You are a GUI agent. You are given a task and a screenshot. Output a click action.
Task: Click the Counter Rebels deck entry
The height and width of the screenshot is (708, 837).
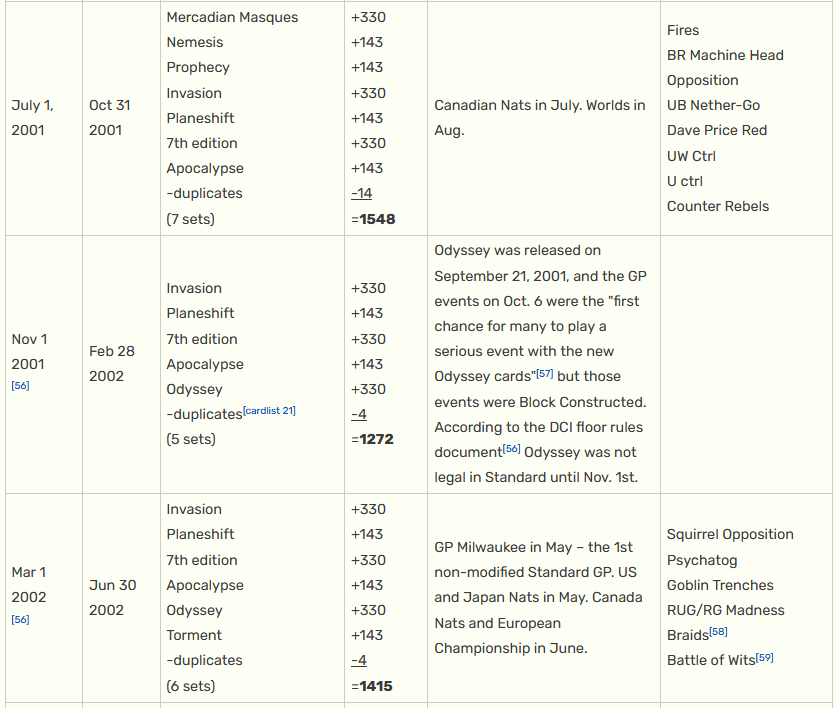click(718, 206)
